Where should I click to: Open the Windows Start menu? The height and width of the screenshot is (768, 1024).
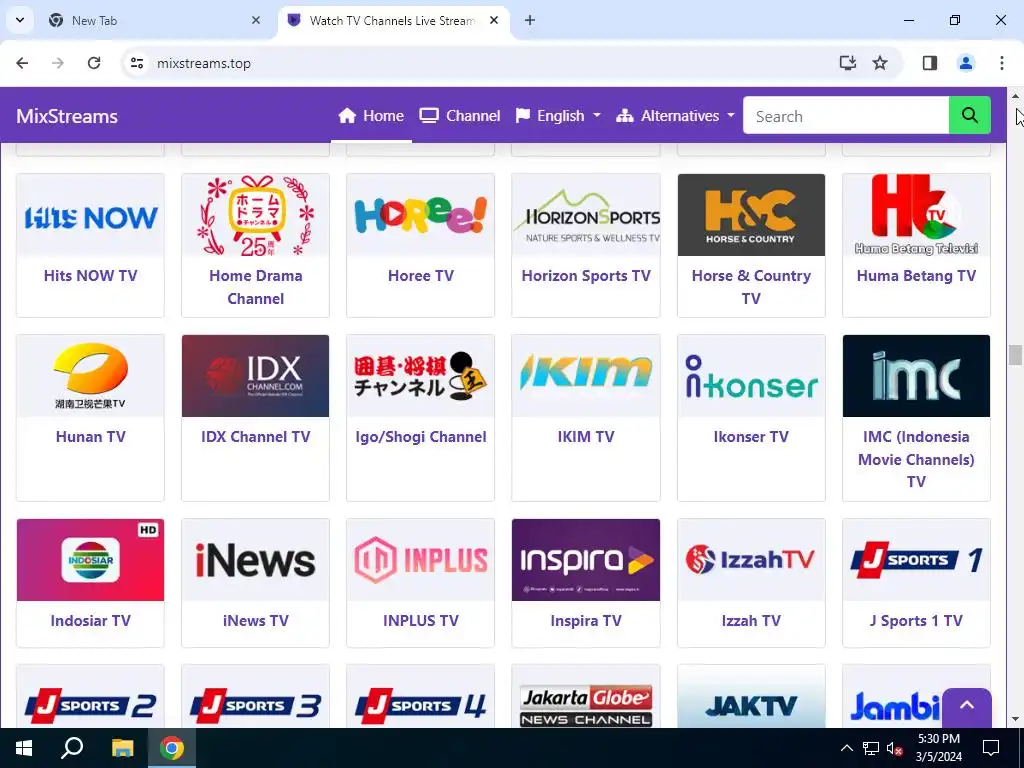24,748
